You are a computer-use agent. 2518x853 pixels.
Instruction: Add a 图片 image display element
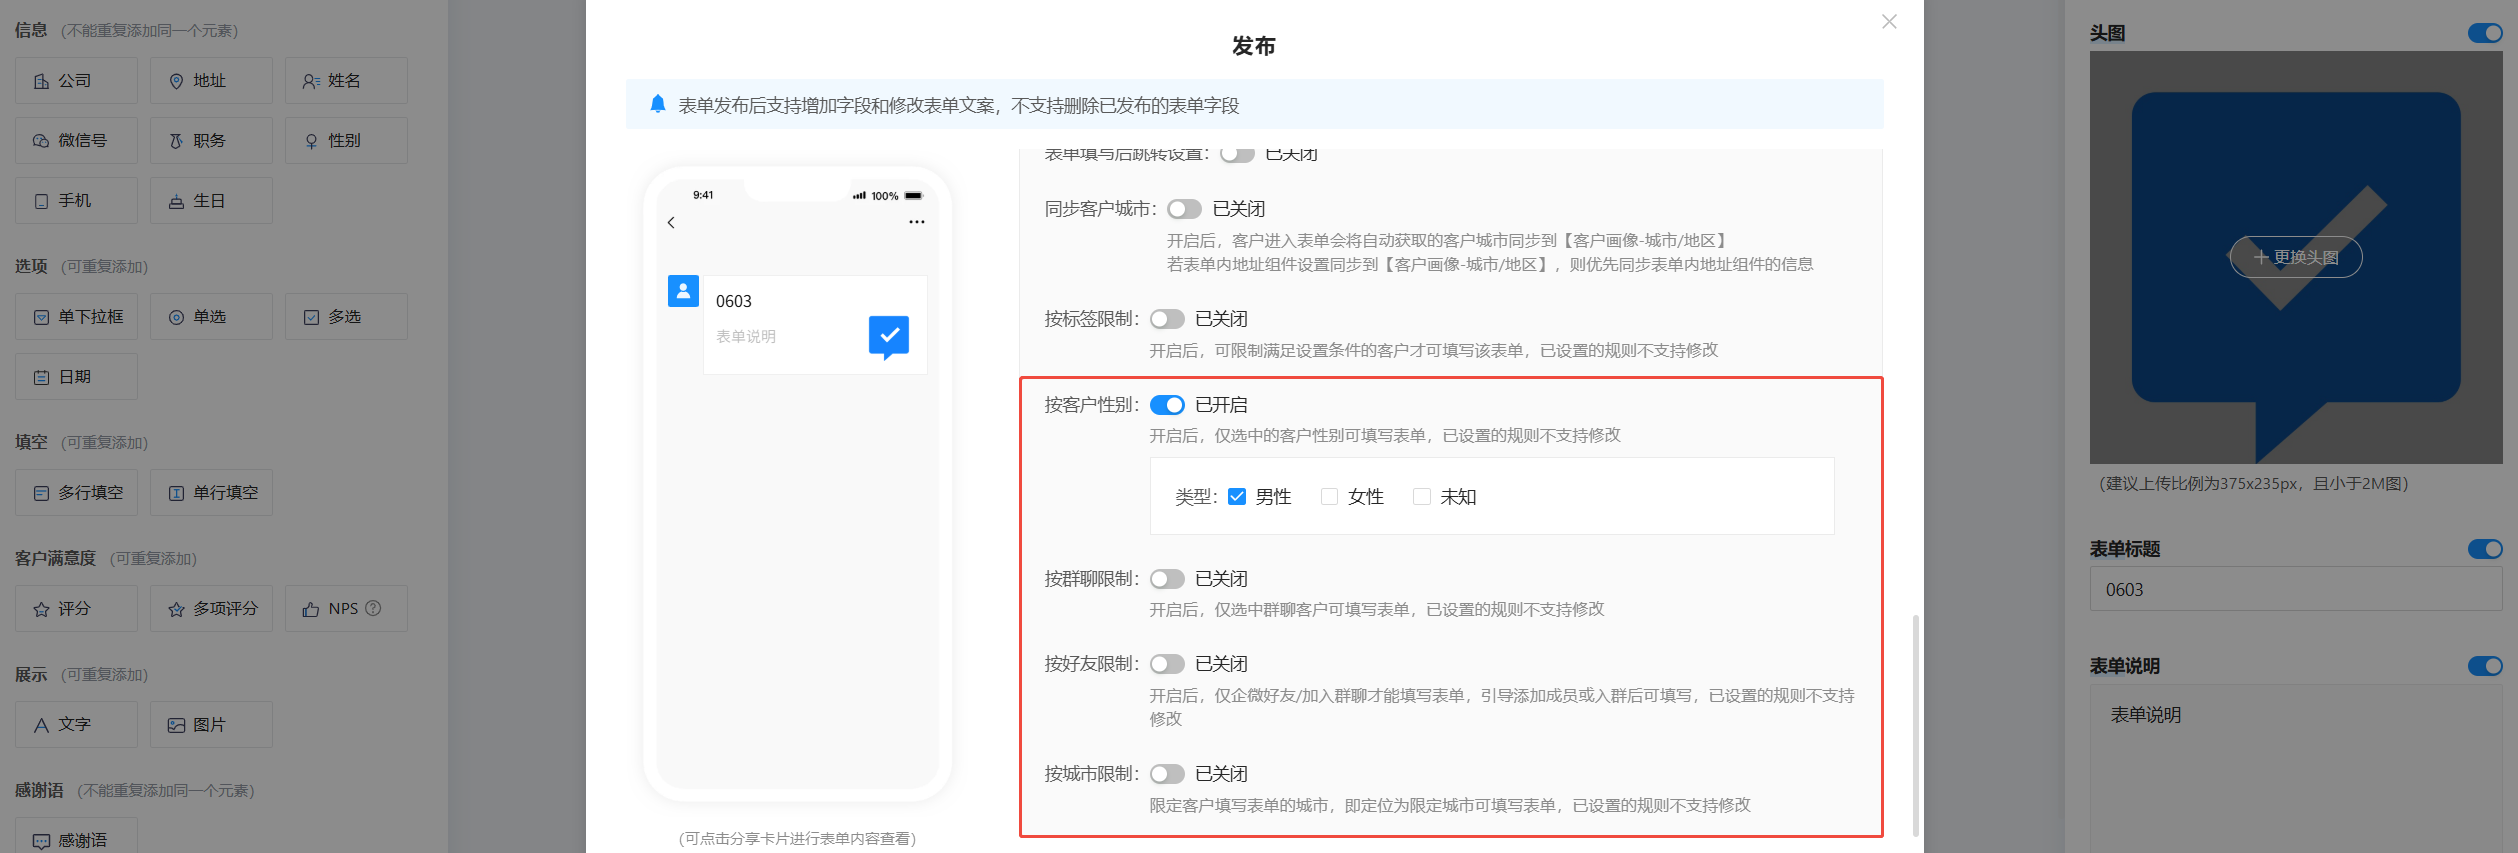pyautogui.click(x=211, y=725)
